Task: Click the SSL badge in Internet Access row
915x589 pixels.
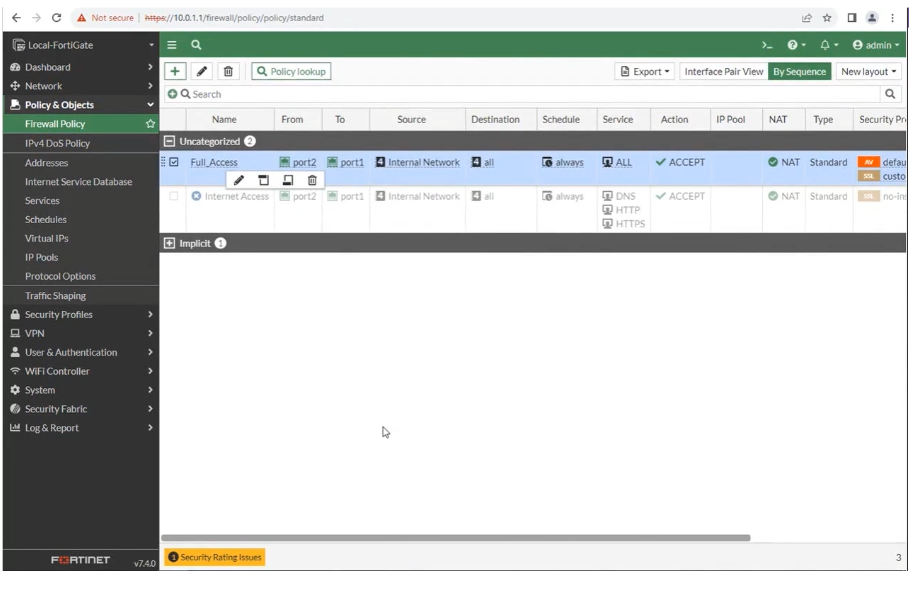Action: [x=869, y=196]
